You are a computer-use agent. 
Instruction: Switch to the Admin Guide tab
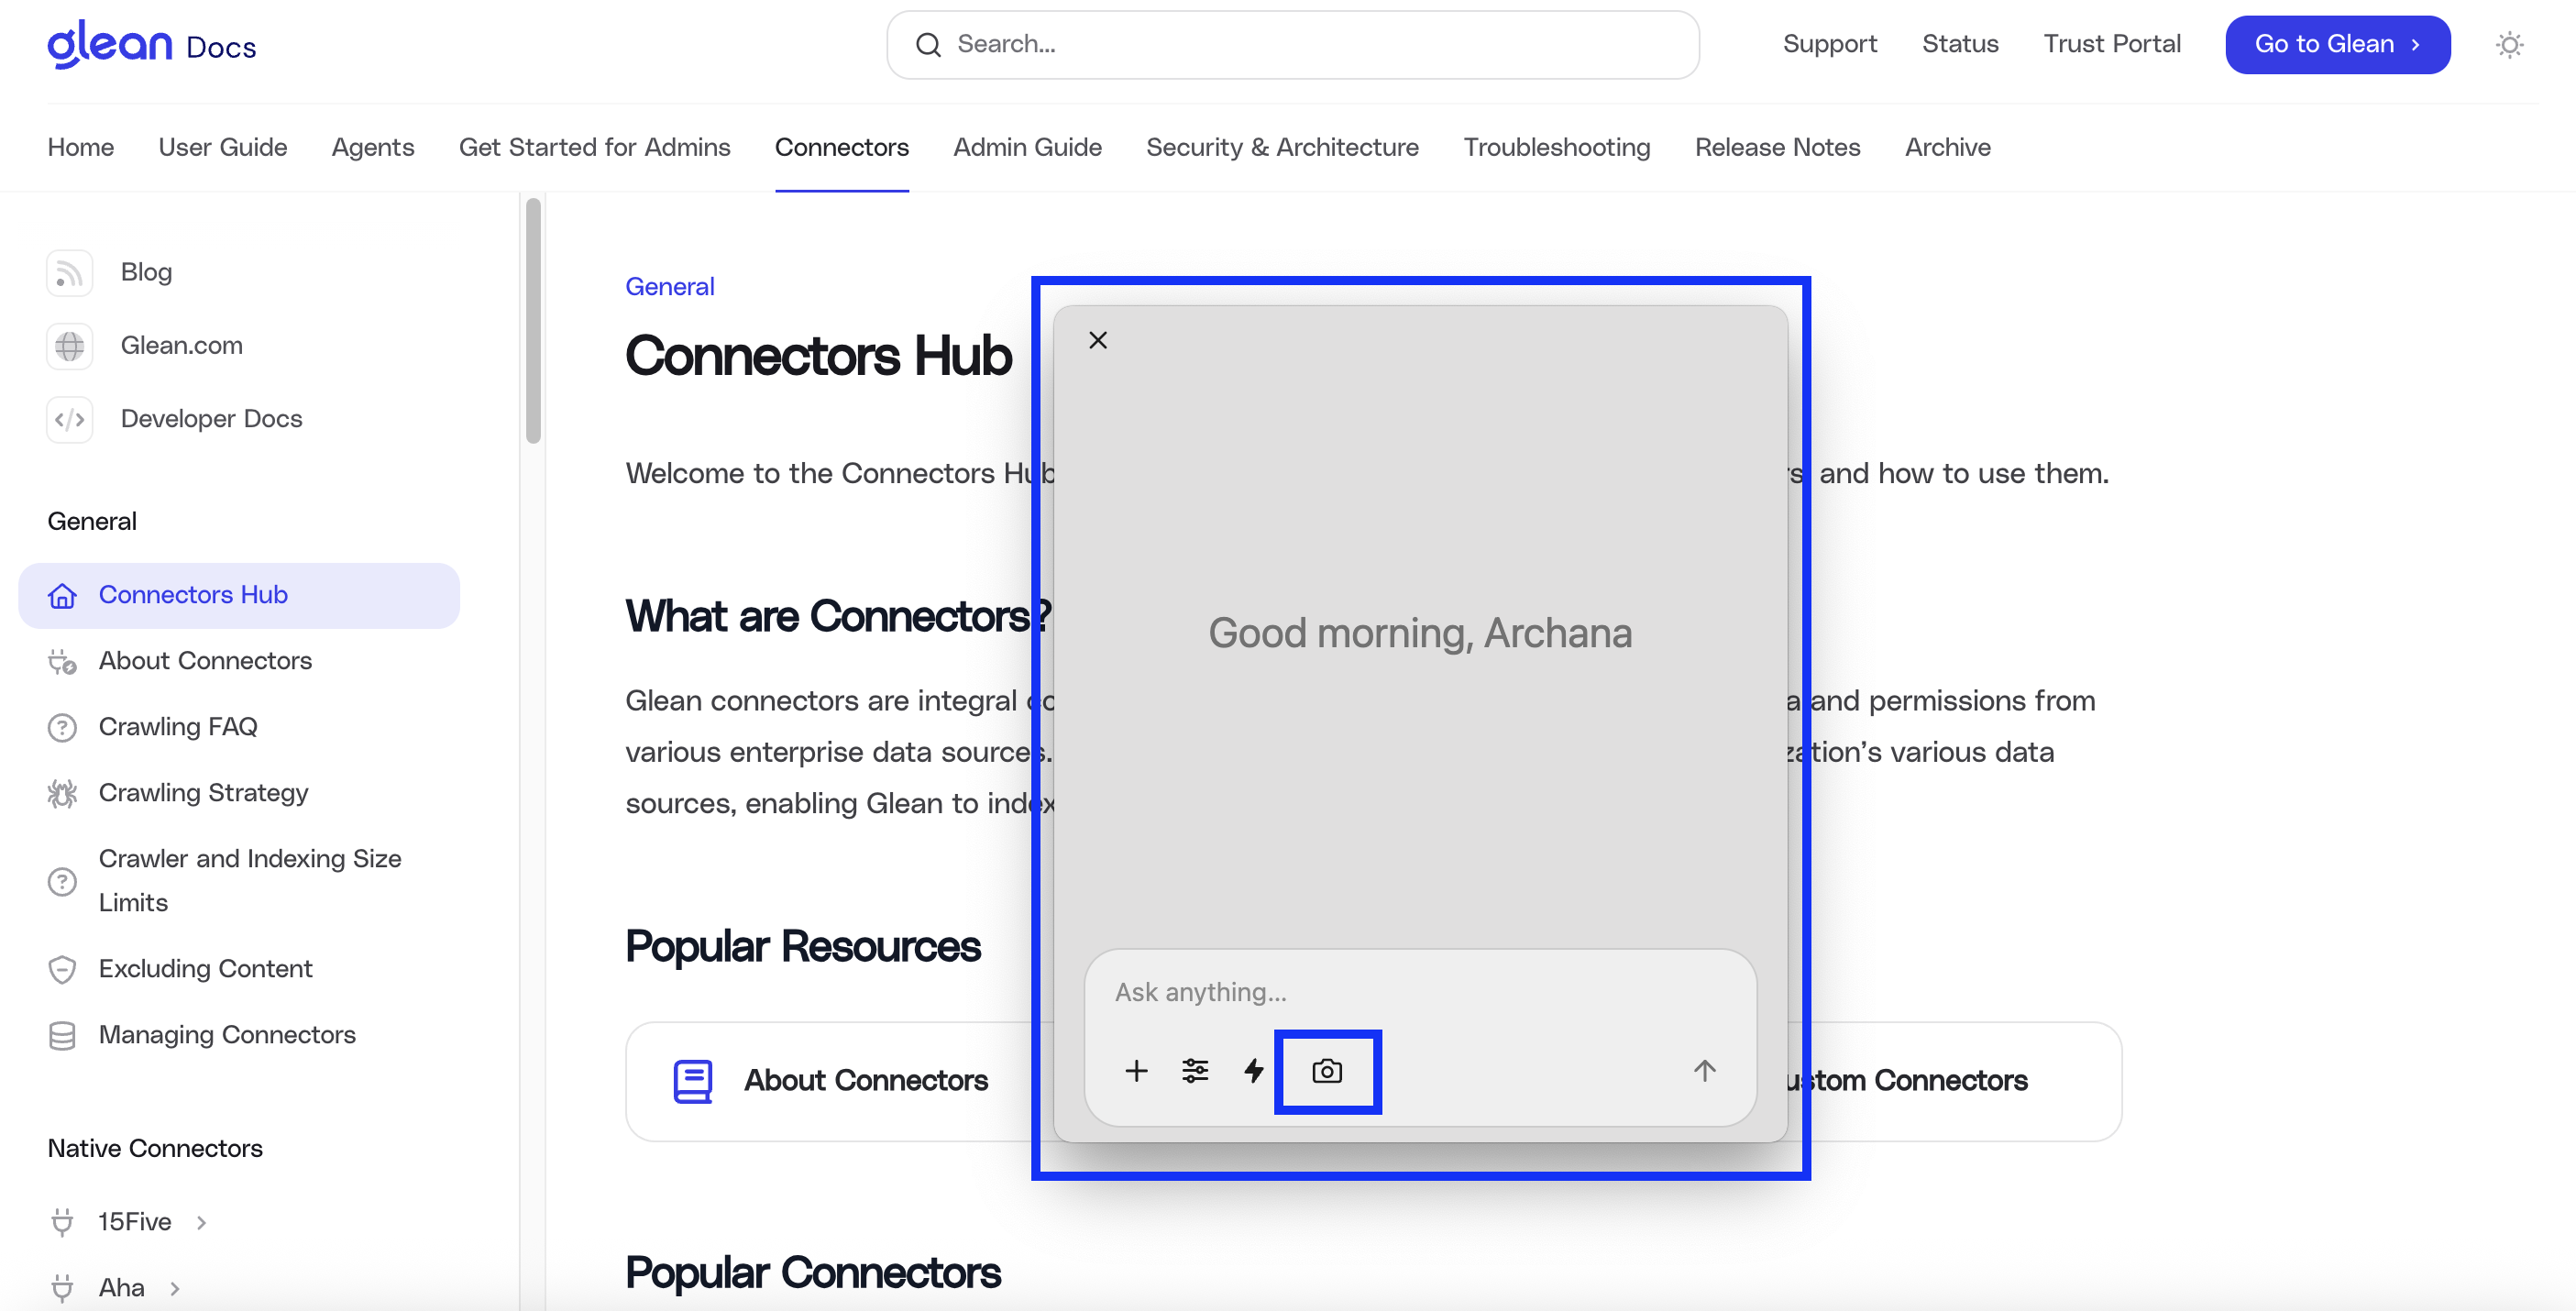coord(1027,147)
